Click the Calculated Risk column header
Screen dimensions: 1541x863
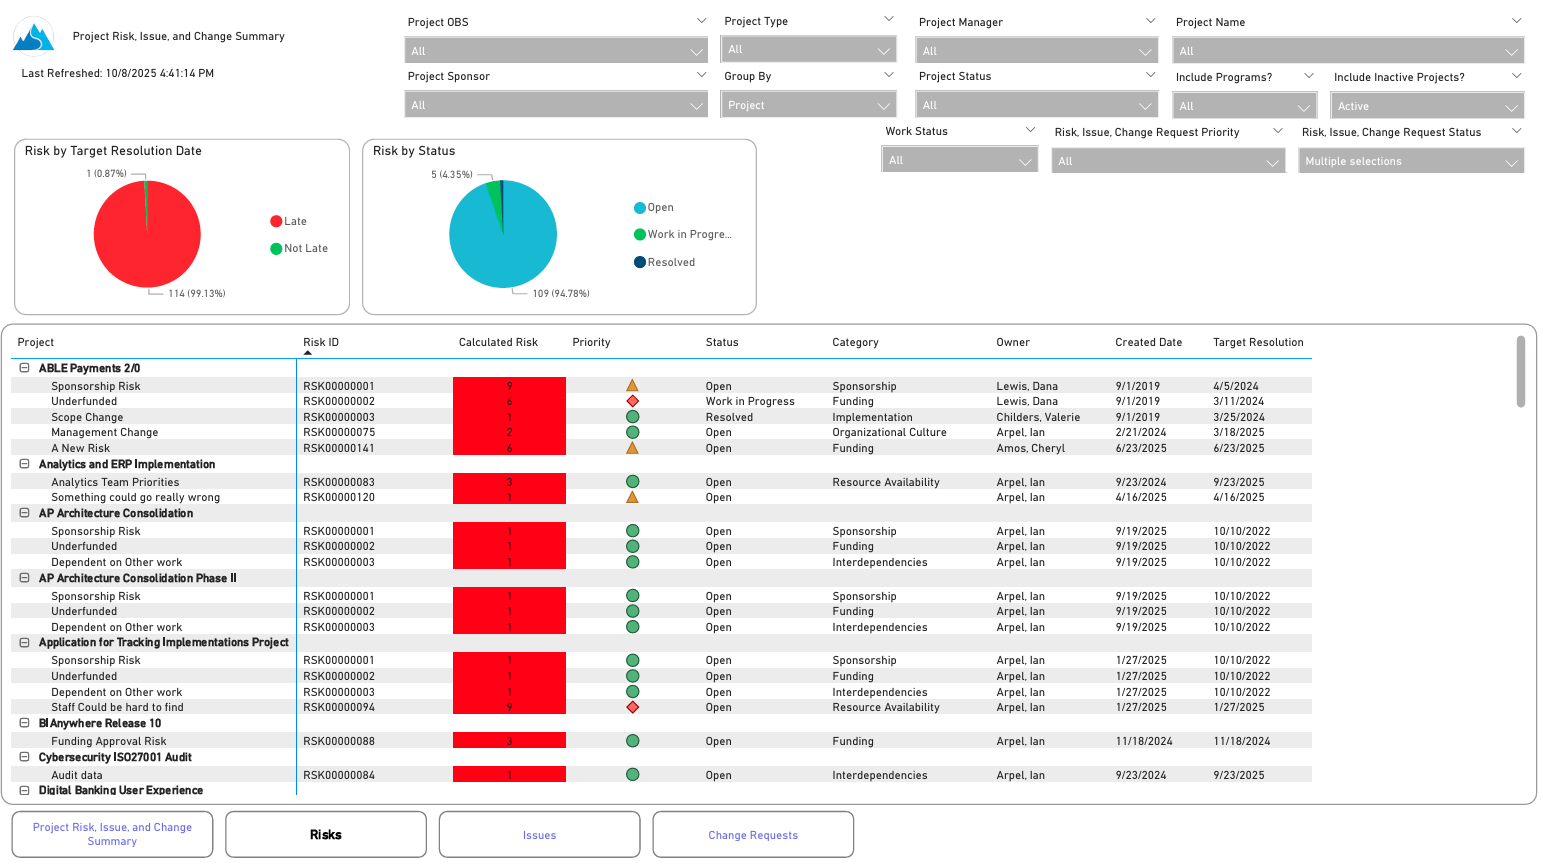coord(498,342)
